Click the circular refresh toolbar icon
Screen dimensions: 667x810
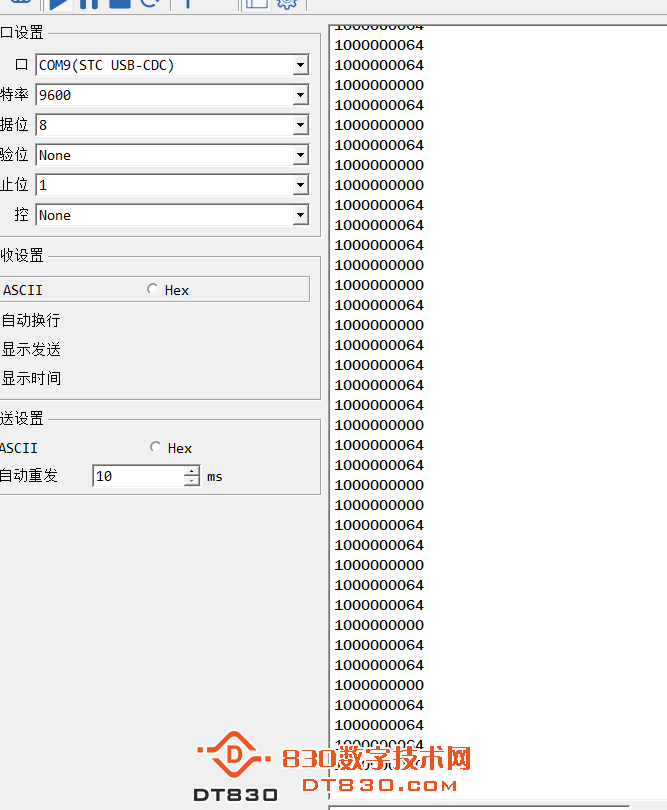[x=150, y=3]
